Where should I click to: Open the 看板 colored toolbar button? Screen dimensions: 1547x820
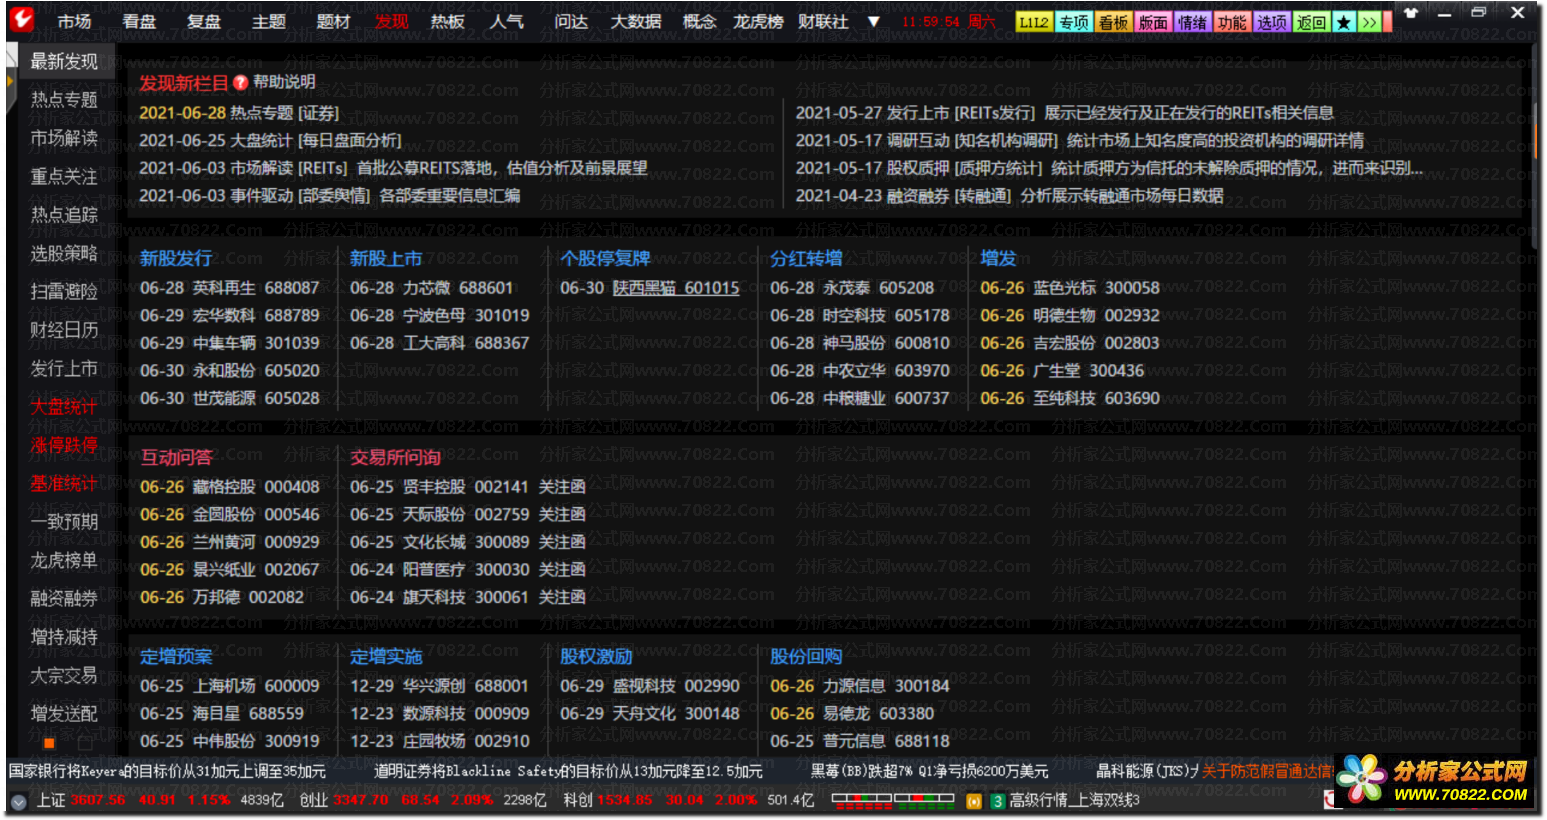[1113, 22]
